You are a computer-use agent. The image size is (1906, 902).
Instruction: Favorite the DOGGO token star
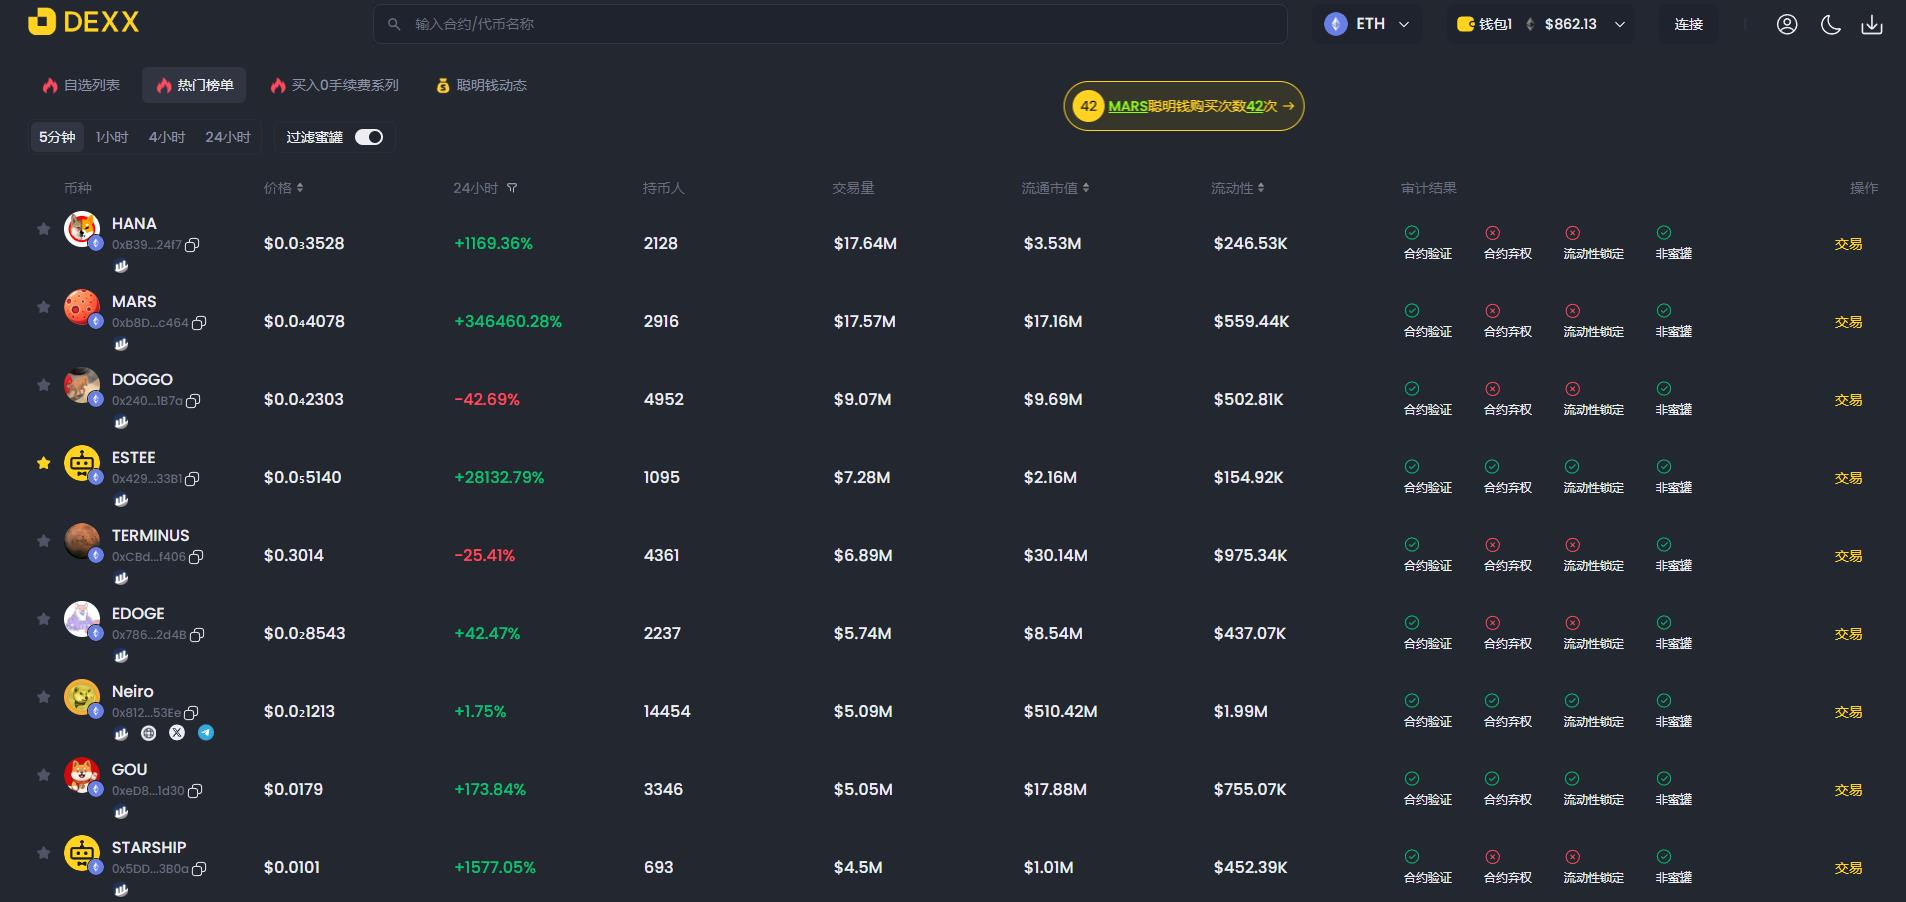[x=43, y=385]
